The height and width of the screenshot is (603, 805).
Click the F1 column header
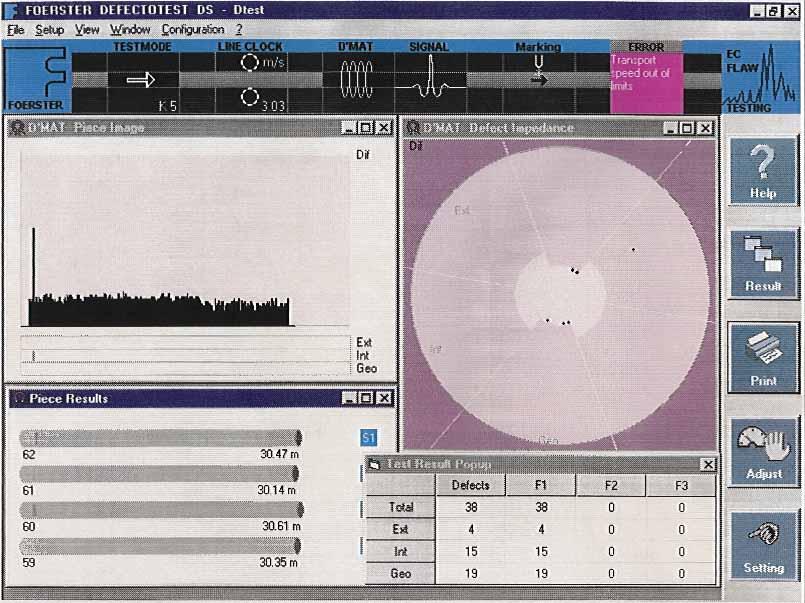tap(541, 485)
